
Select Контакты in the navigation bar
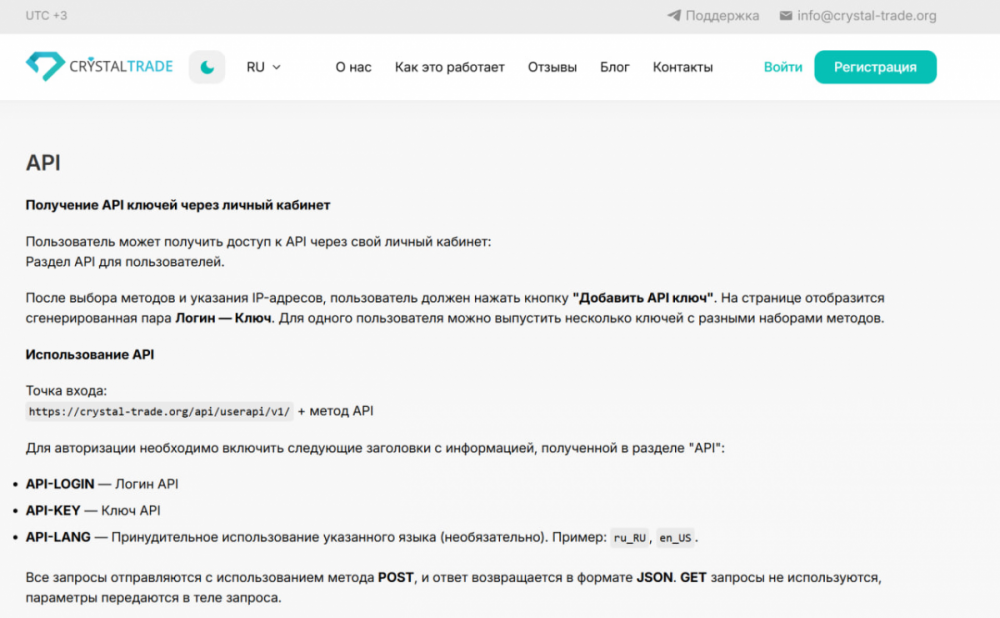coord(682,67)
